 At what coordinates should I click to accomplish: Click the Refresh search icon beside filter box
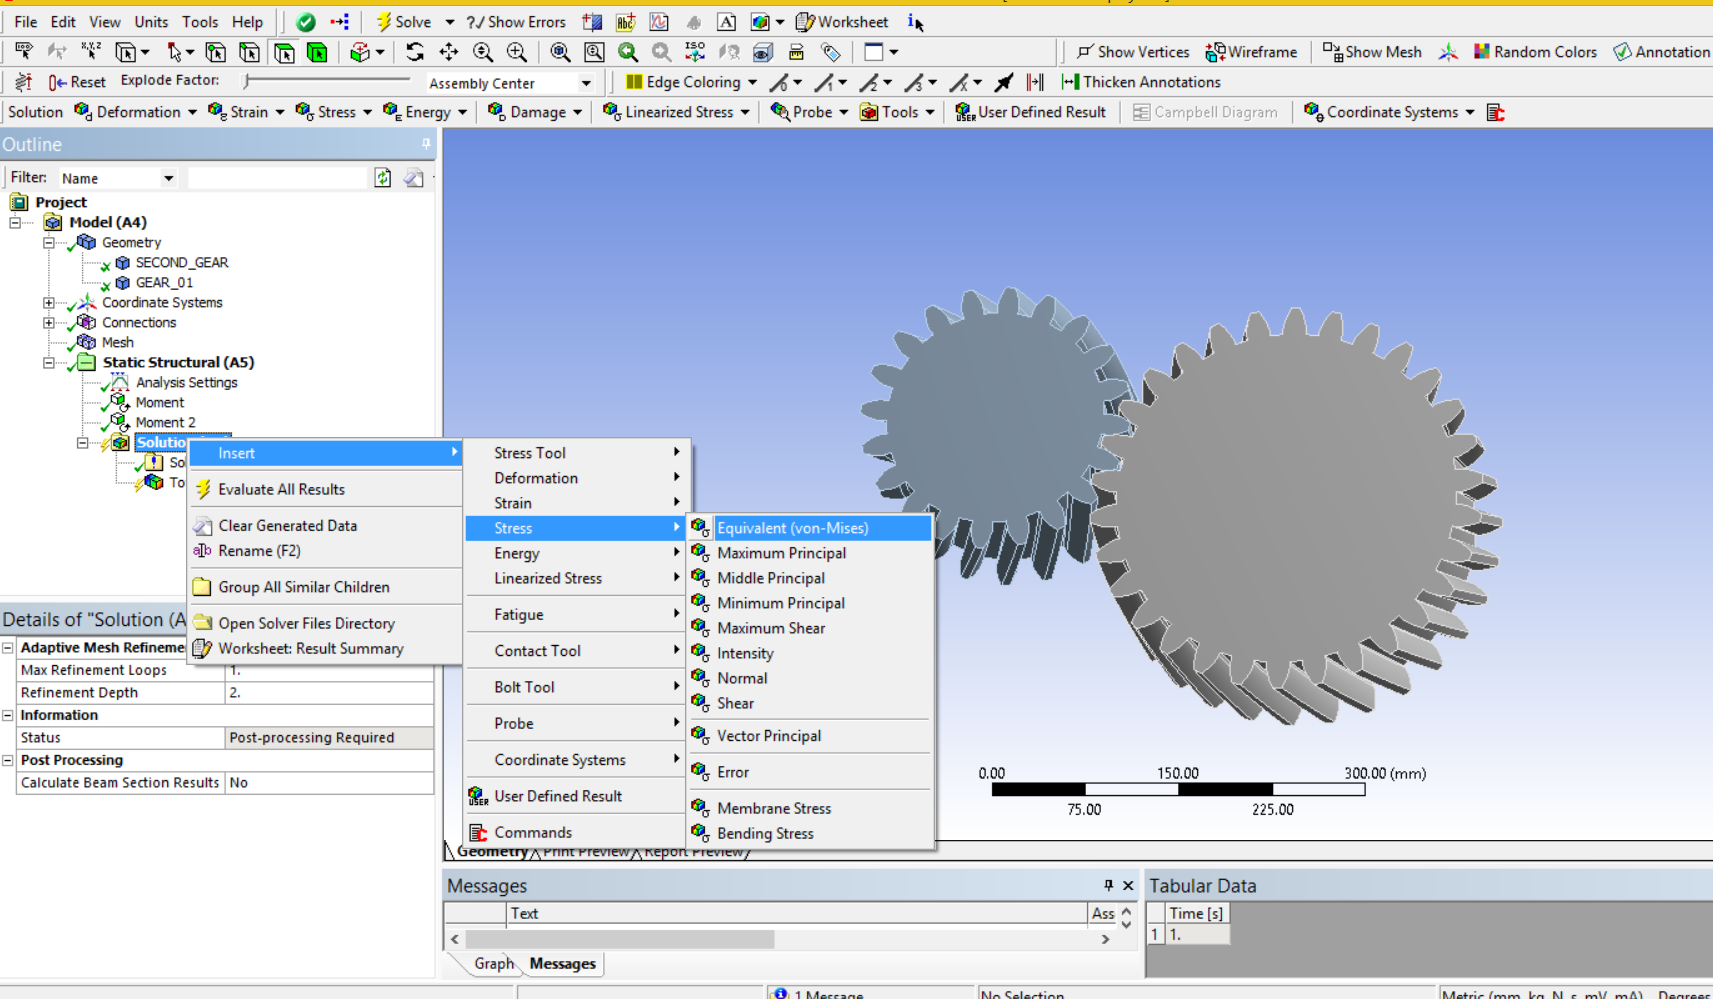point(383,178)
